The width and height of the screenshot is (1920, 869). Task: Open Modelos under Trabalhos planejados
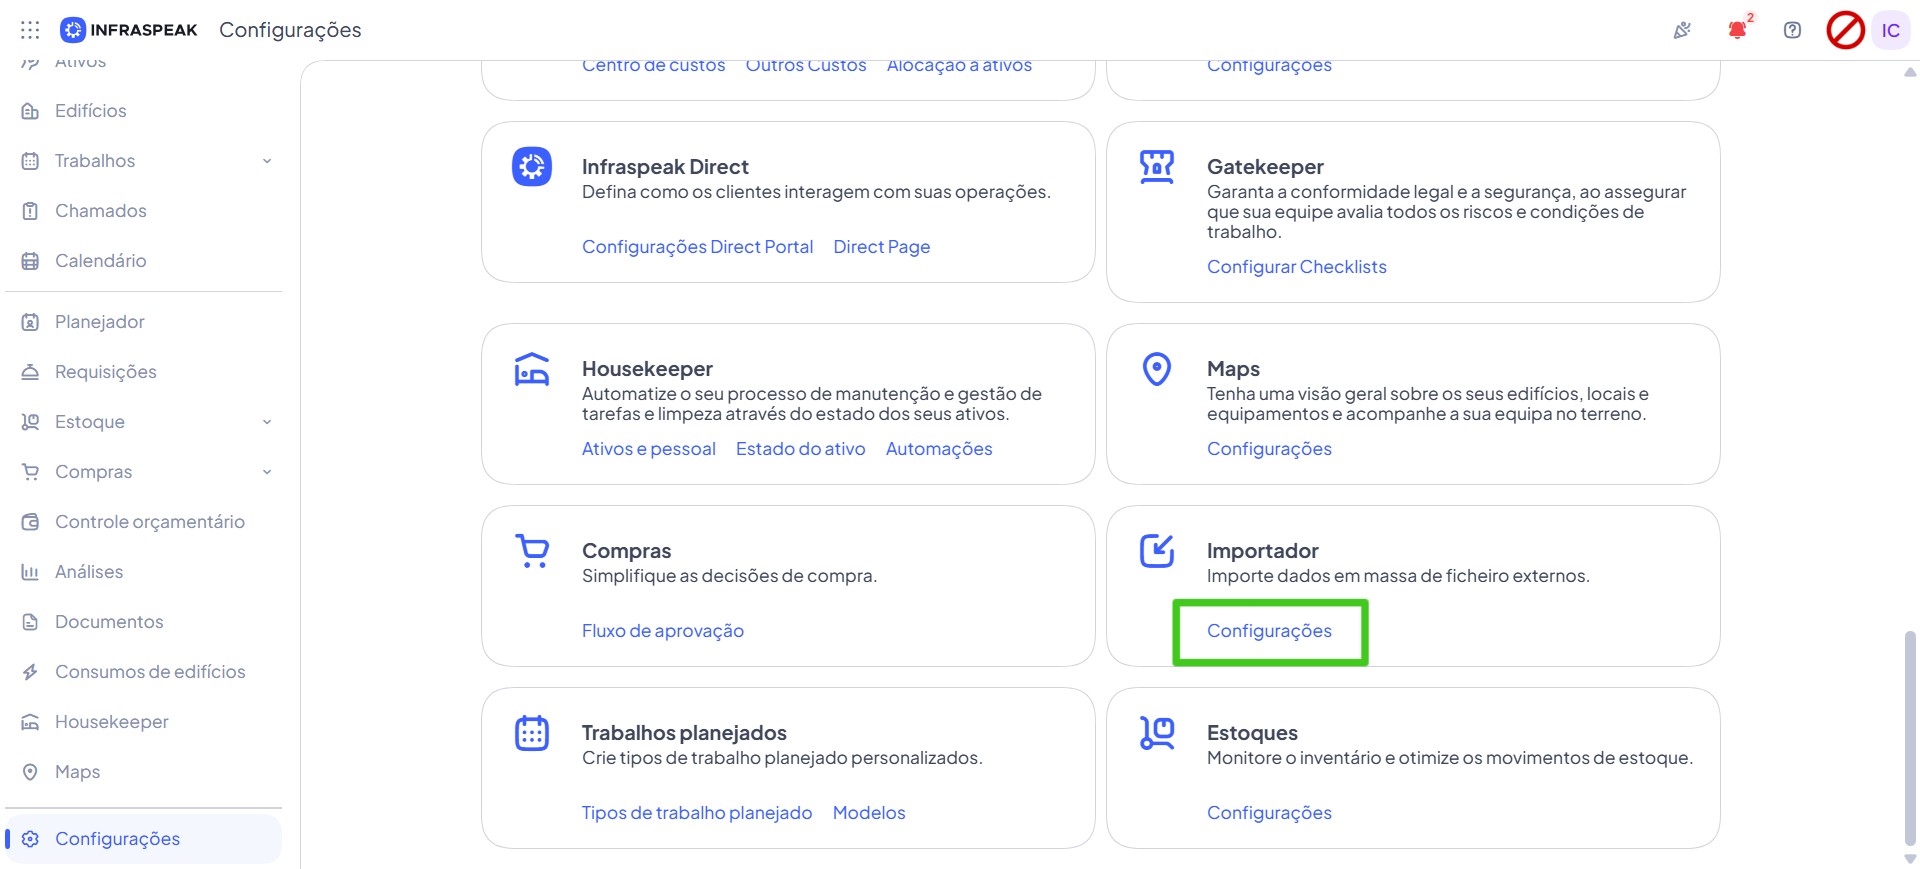[869, 813]
